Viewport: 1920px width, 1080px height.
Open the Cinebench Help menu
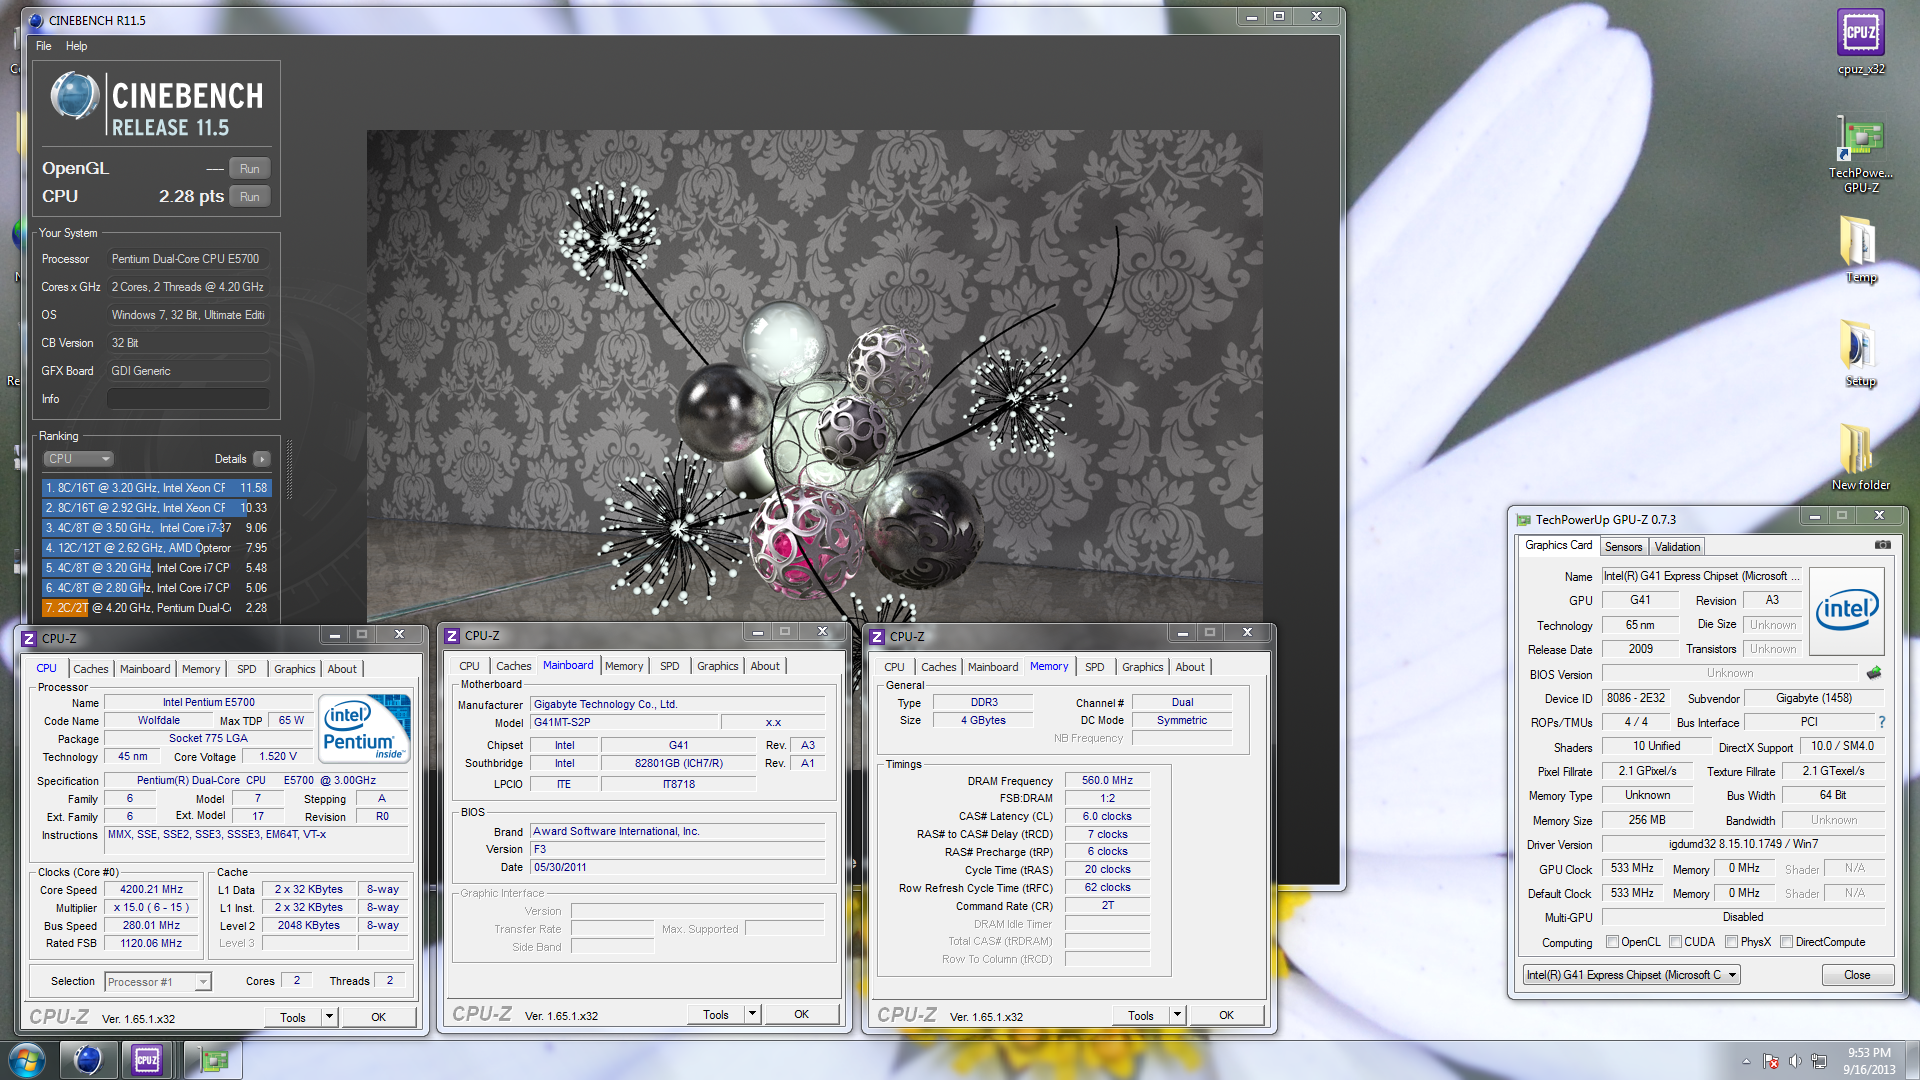click(76, 46)
